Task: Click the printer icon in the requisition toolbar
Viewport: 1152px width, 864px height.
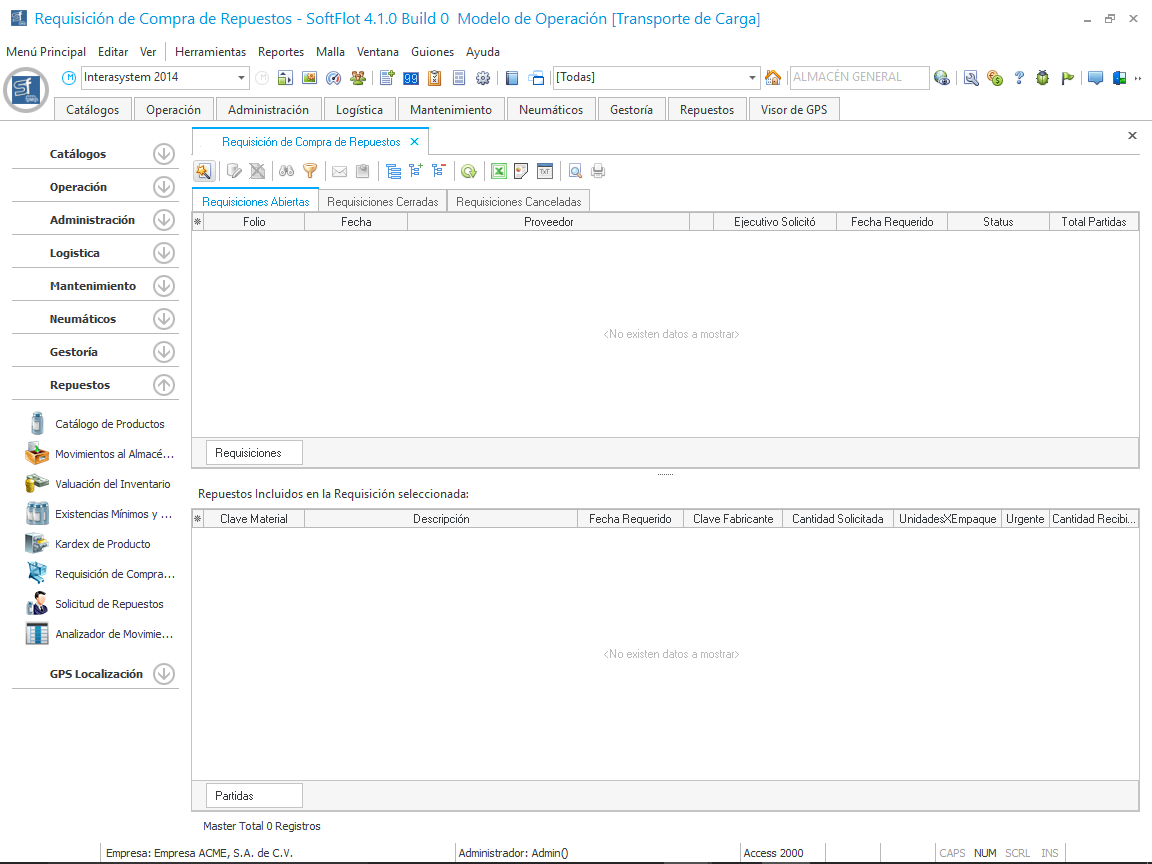Action: [598, 171]
